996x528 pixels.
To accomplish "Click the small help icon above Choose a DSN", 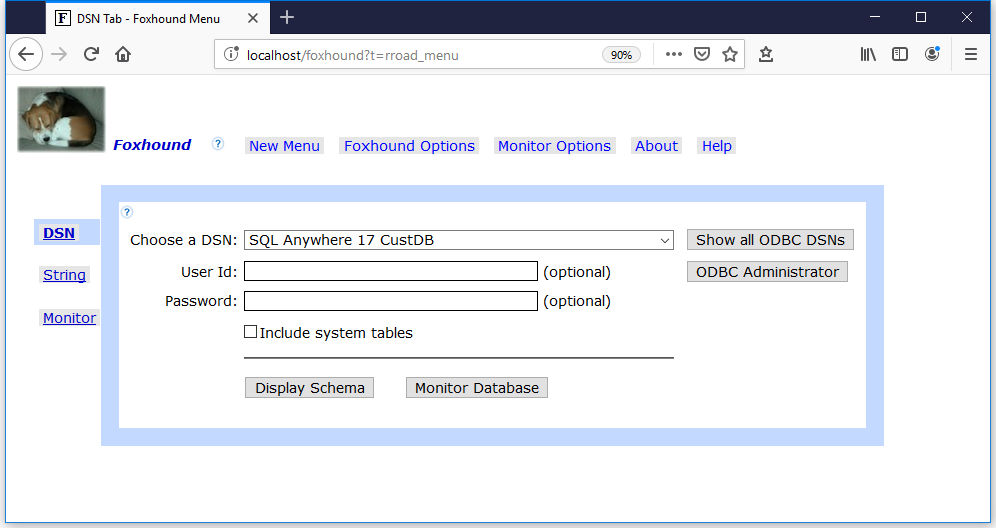I will (x=127, y=212).
